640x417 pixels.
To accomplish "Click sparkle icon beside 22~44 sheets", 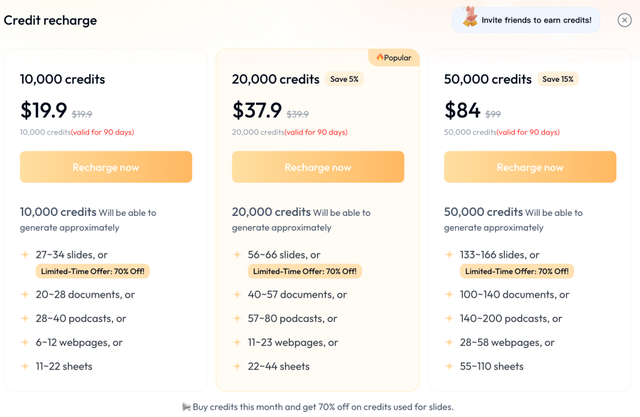I will pyautogui.click(x=237, y=367).
